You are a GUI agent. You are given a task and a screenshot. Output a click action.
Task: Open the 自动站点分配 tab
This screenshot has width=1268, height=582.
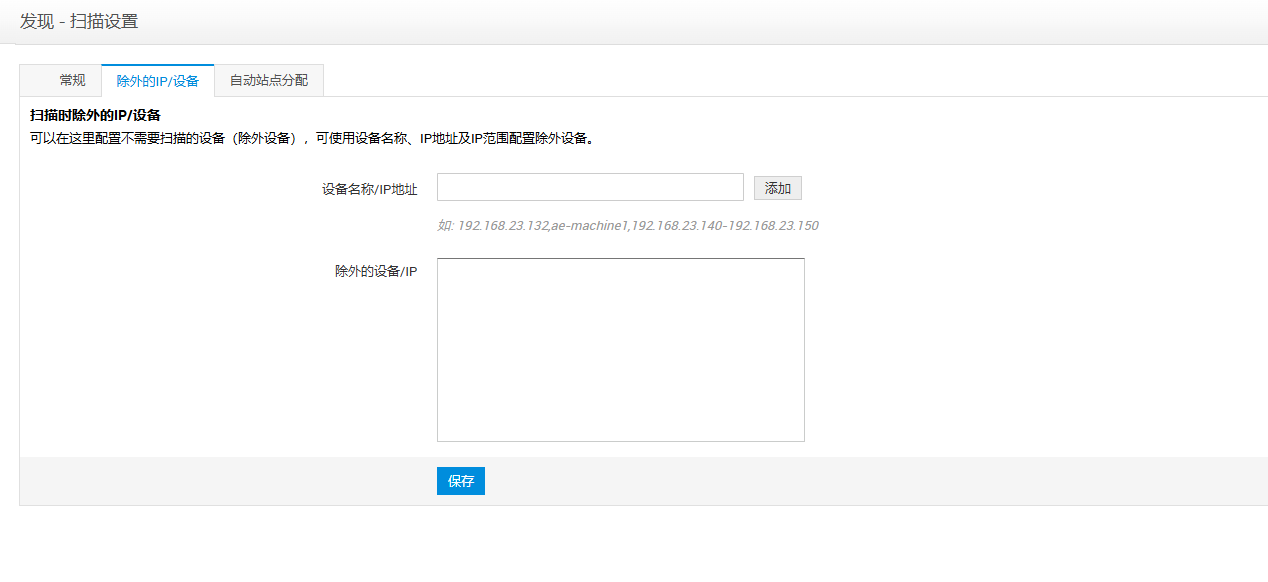pyautogui.click(x=269, y=81)
